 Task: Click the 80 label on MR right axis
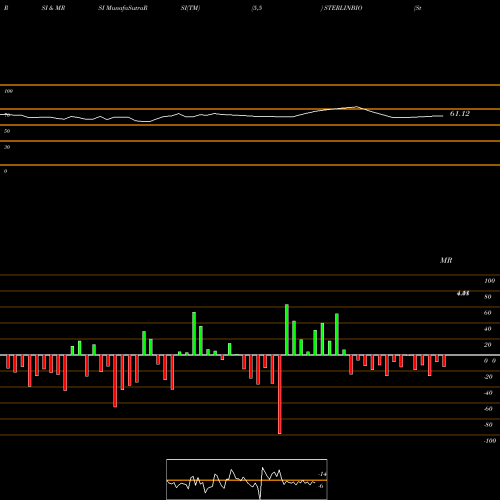tap(488, 297)
